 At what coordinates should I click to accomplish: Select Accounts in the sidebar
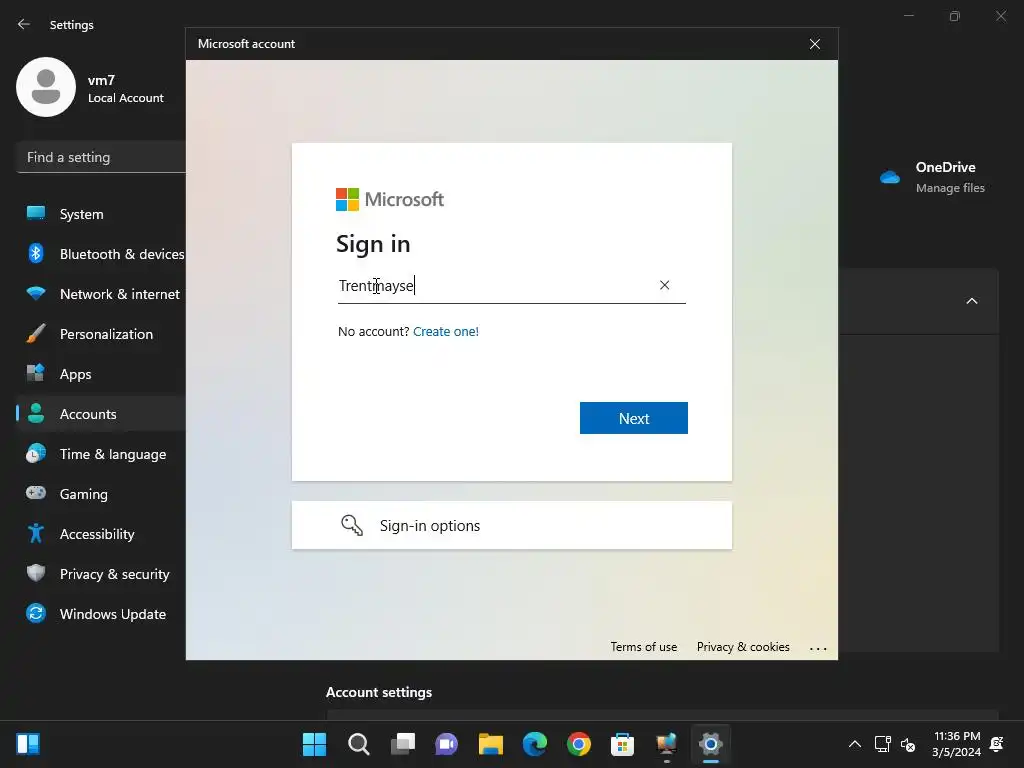coord(101,414)
